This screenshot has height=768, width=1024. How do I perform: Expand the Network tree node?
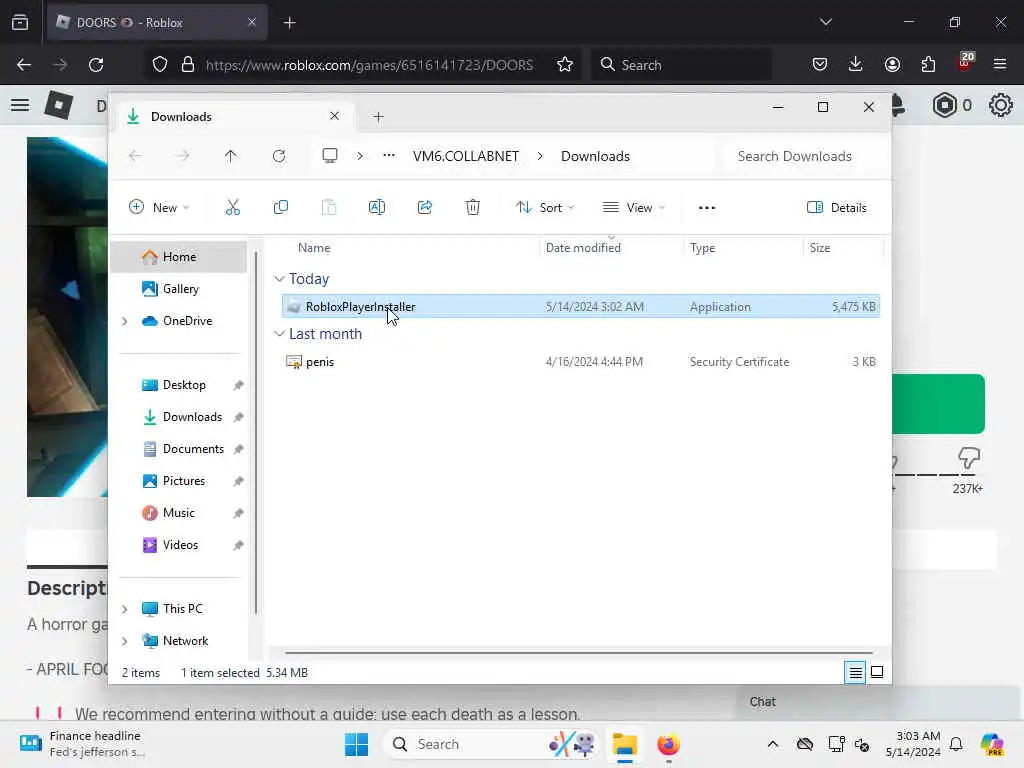point(125,641)
